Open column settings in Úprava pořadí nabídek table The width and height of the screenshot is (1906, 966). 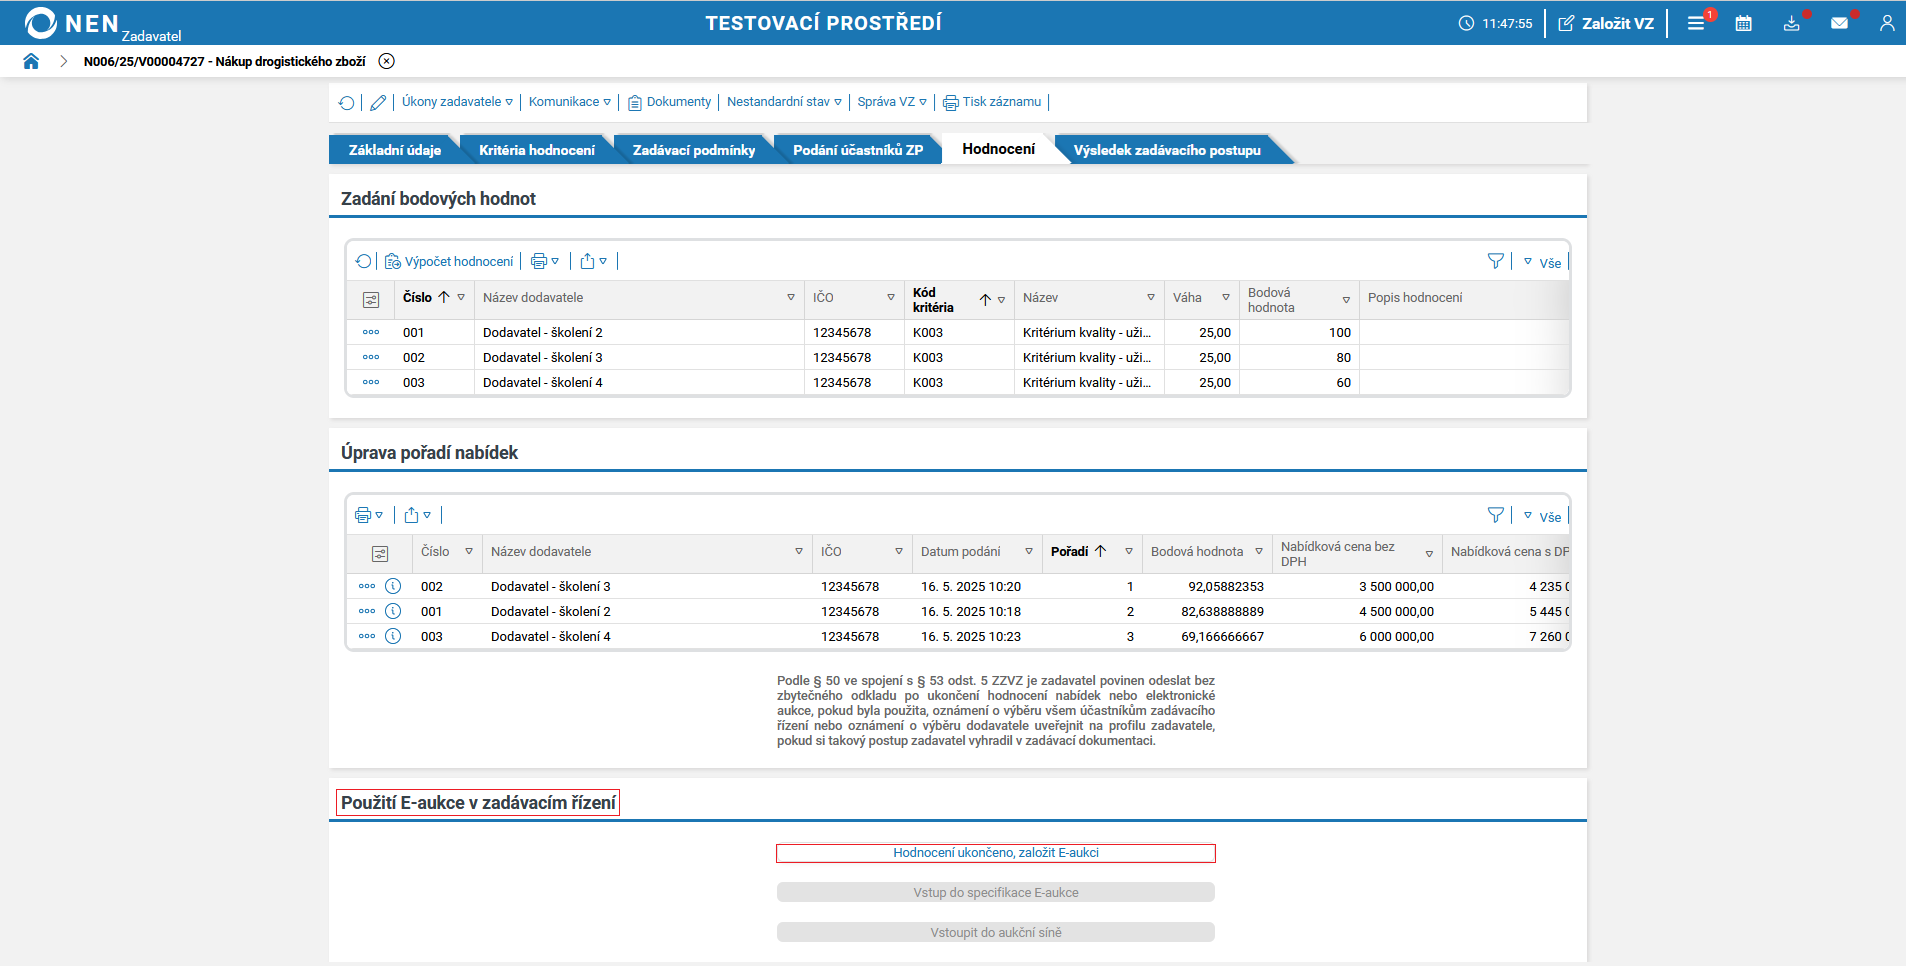[x=380, y=553]
